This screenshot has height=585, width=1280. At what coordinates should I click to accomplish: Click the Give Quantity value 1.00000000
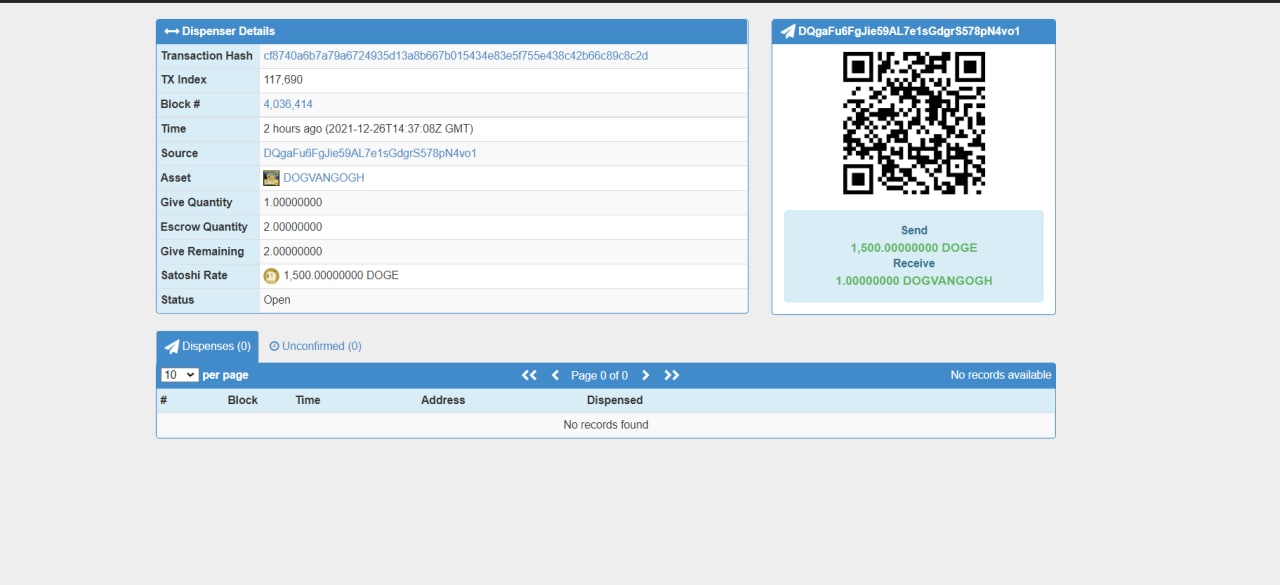293,202
